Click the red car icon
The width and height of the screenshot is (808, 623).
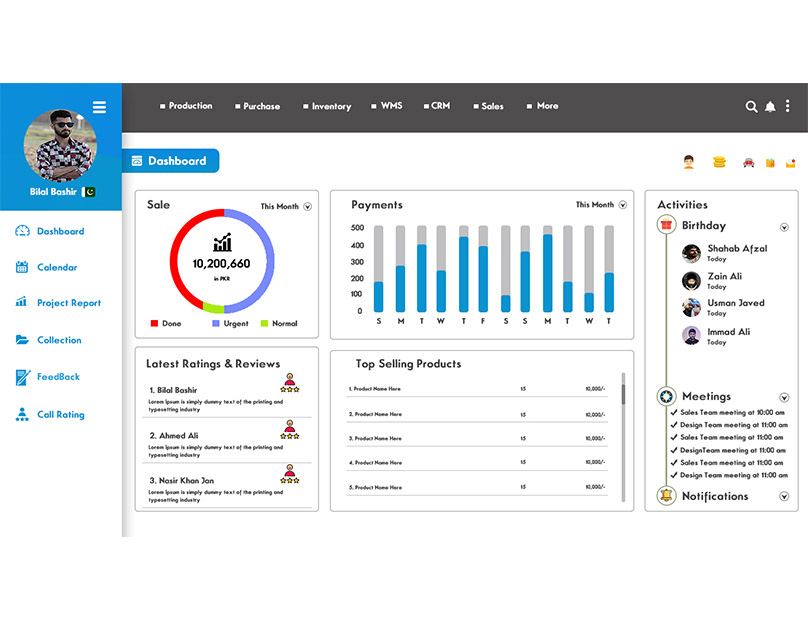748,162
